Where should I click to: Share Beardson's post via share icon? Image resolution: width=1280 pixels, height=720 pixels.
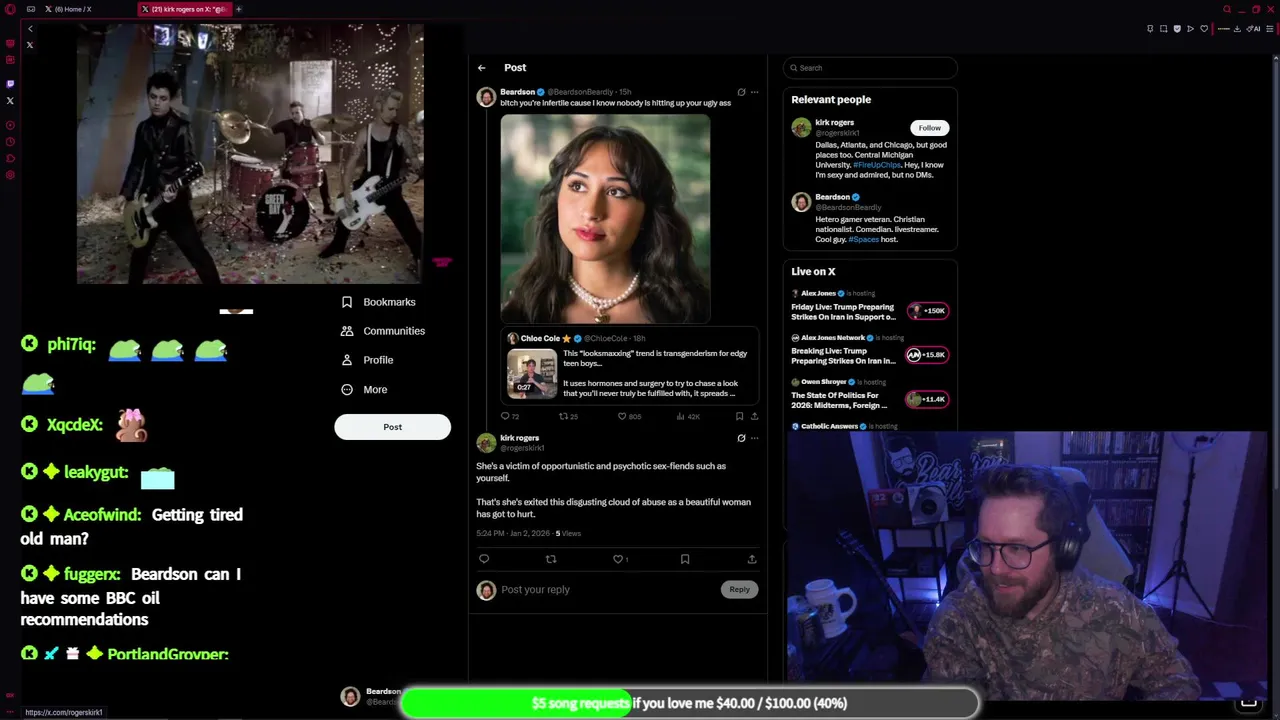coord(754,416)
